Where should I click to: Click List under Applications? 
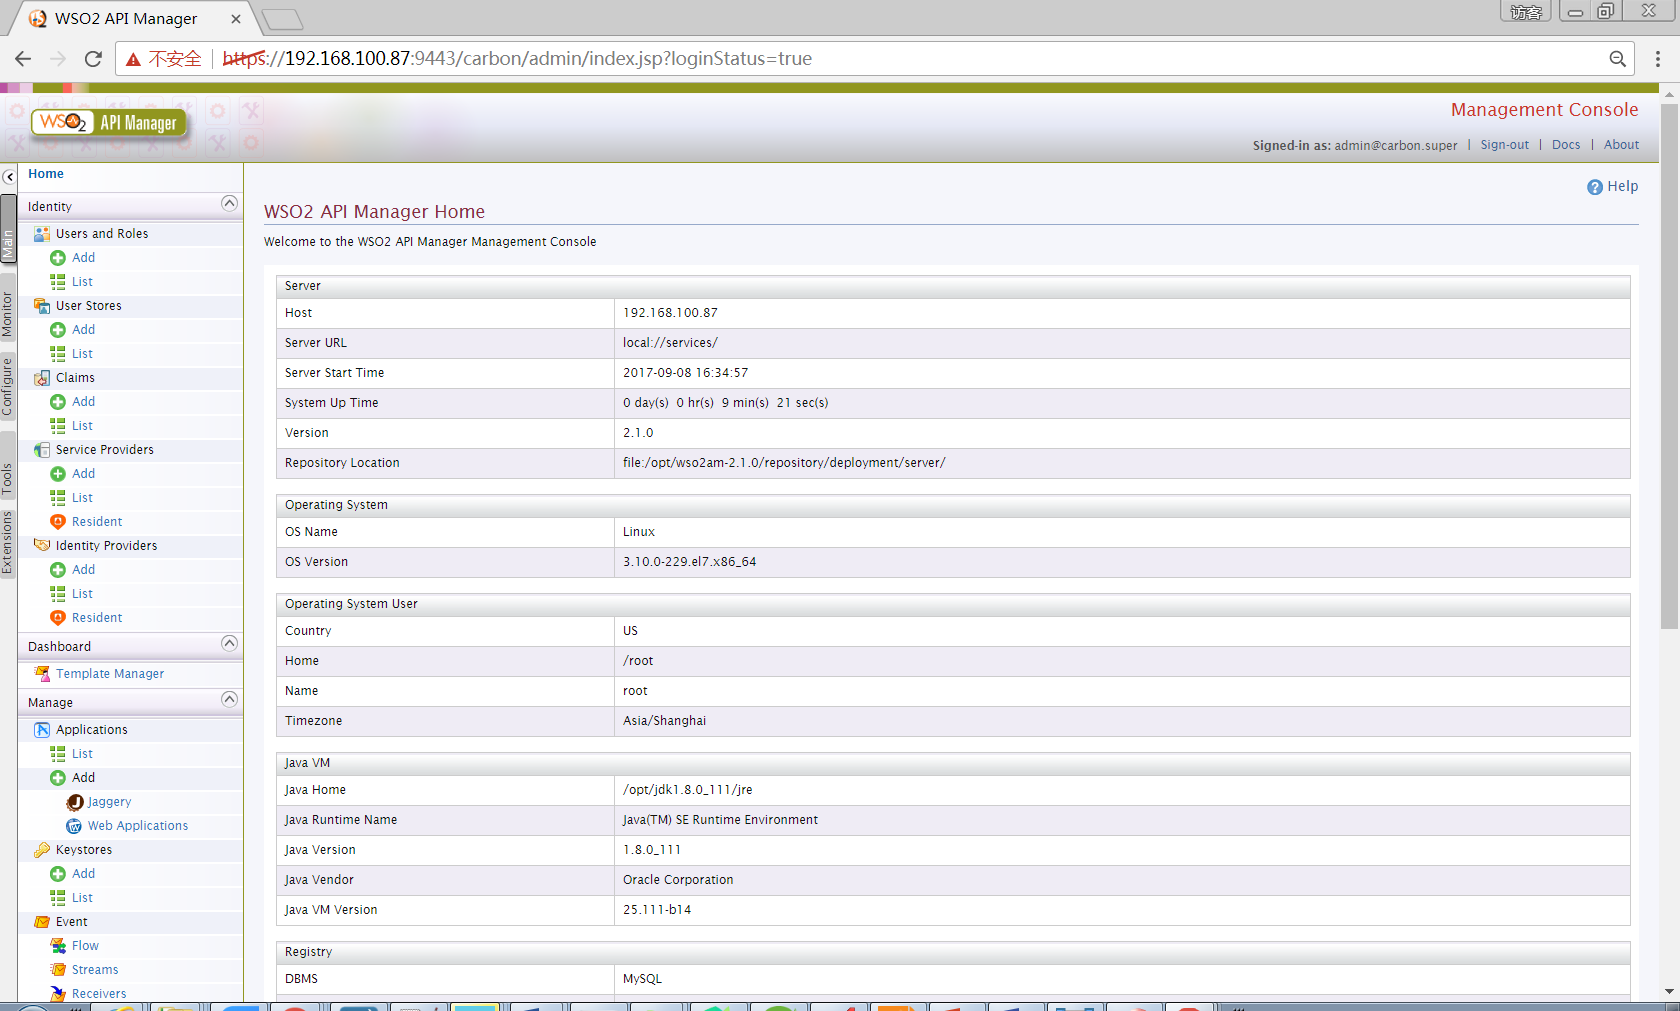click(82, 754)
